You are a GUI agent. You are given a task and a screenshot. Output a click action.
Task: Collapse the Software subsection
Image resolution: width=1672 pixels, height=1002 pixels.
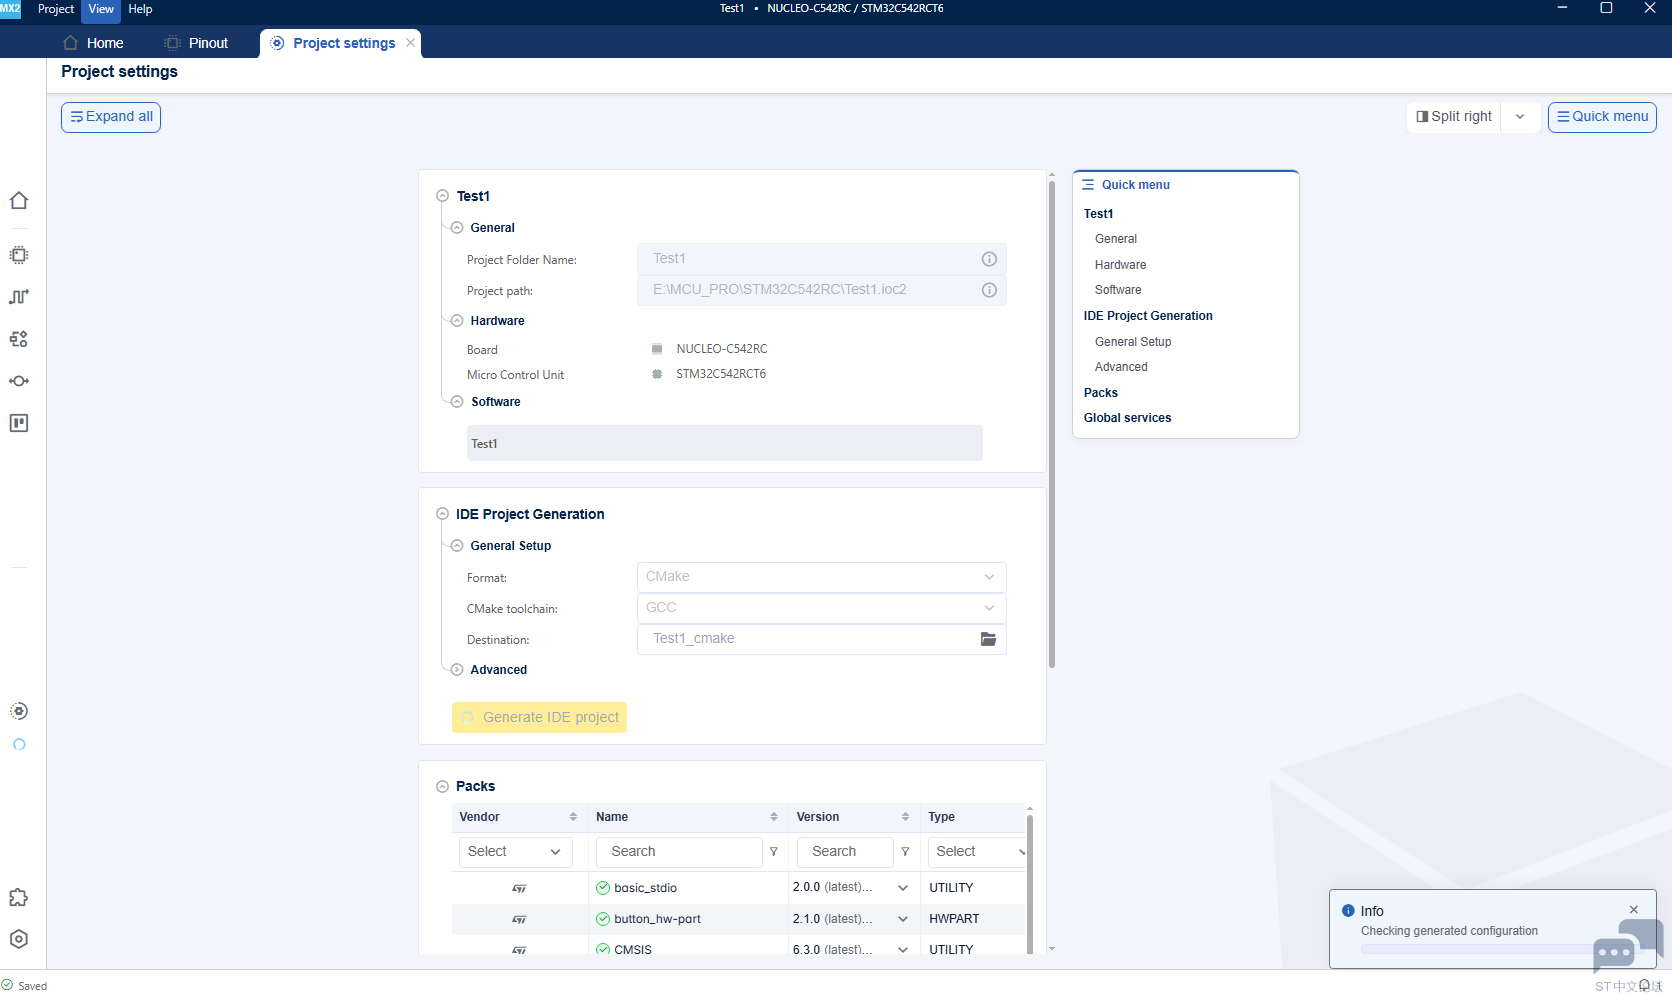pyautogui.click(x=457, y=402)
